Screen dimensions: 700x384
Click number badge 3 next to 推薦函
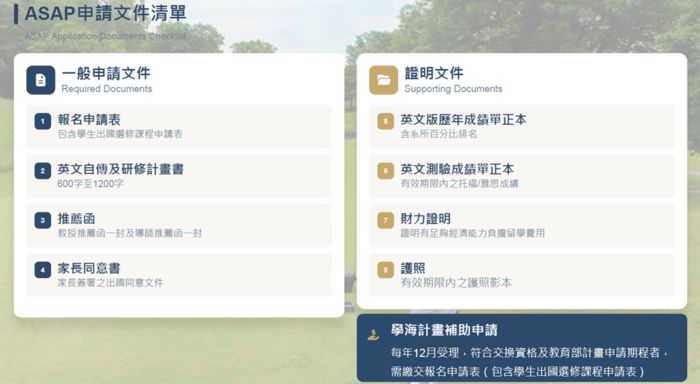43,220
